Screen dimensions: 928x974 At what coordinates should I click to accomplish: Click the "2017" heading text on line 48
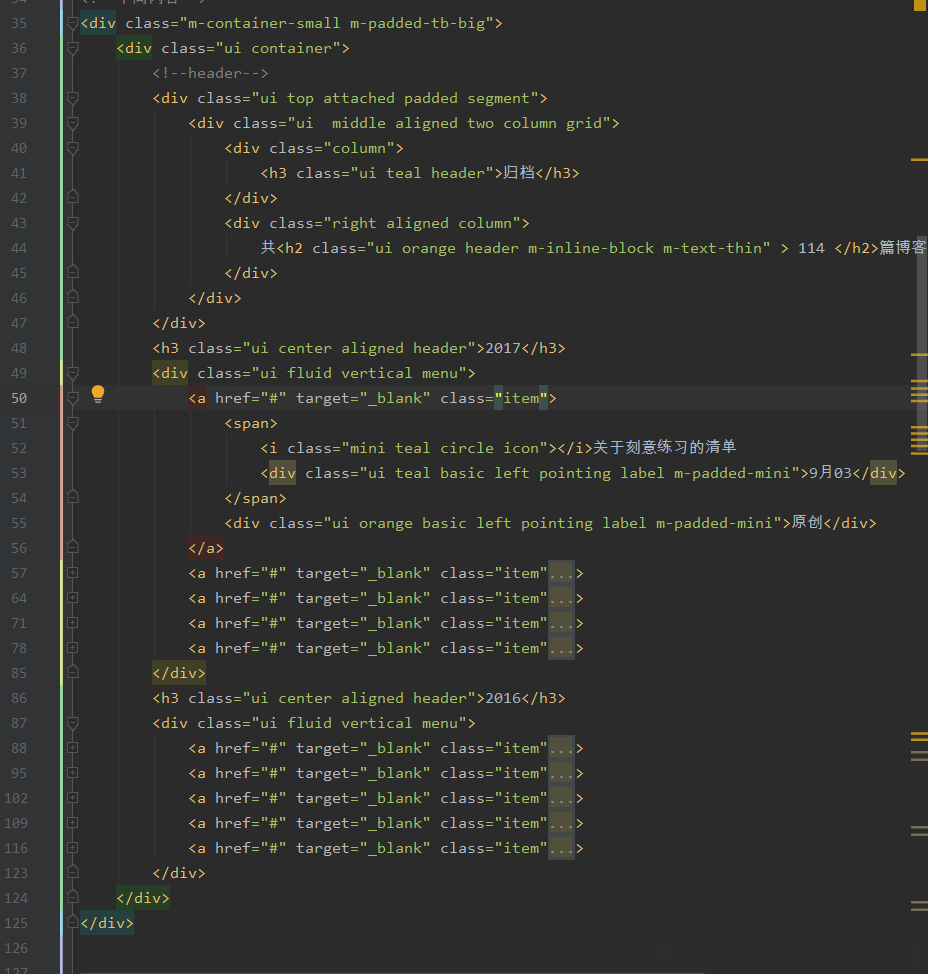click(x=503, y=348)
